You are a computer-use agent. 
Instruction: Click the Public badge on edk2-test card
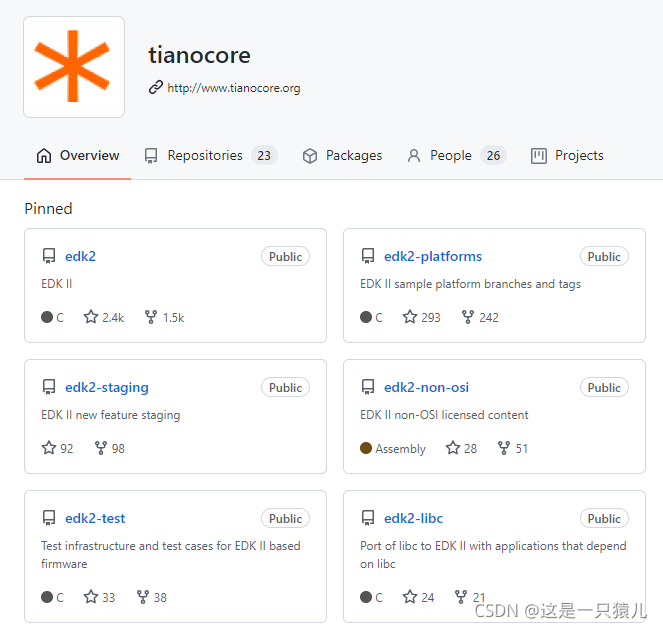click(285, 518)
